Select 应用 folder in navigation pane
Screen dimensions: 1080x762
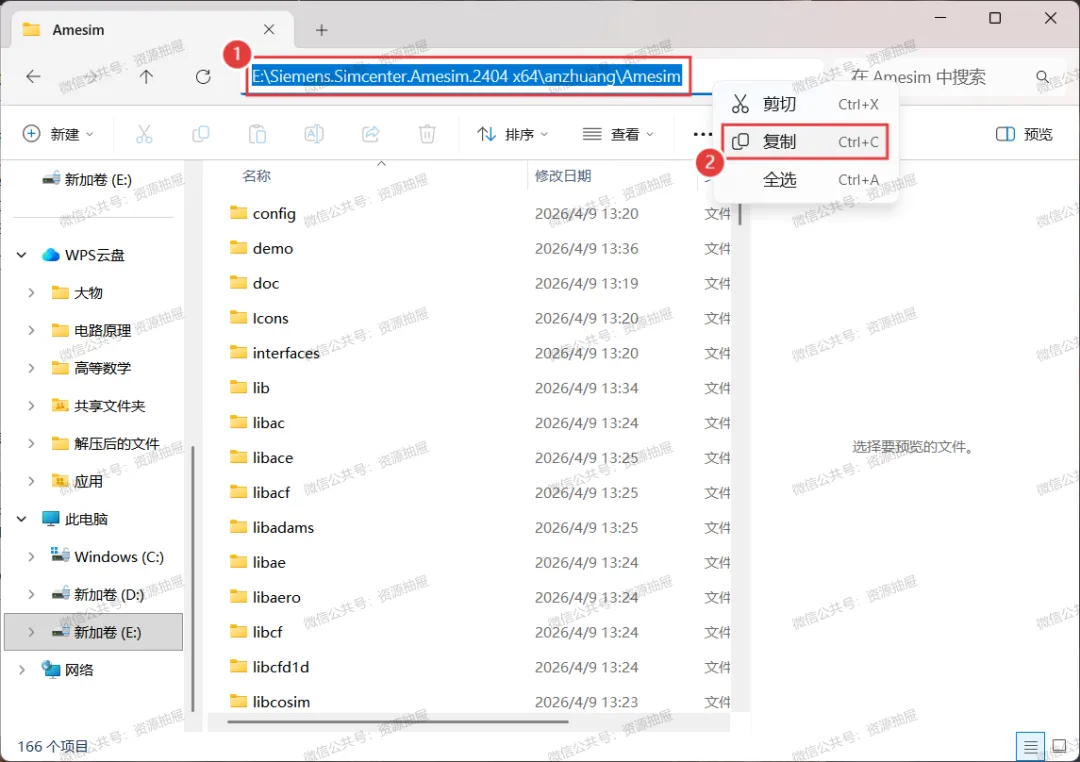tap(77, 482)
